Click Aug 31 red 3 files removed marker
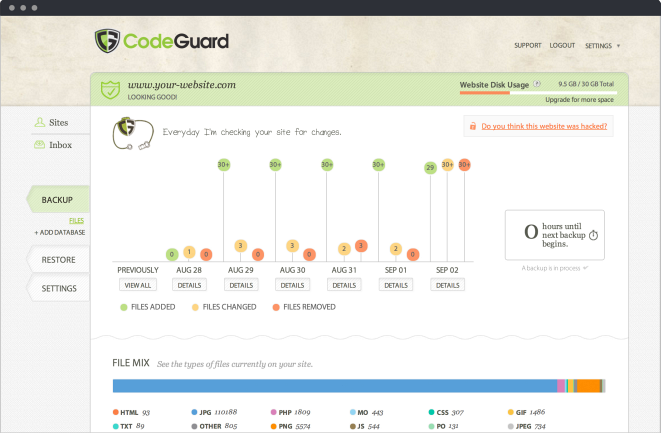The width and height of the screenshot is (661, 433). pos(361,245)
